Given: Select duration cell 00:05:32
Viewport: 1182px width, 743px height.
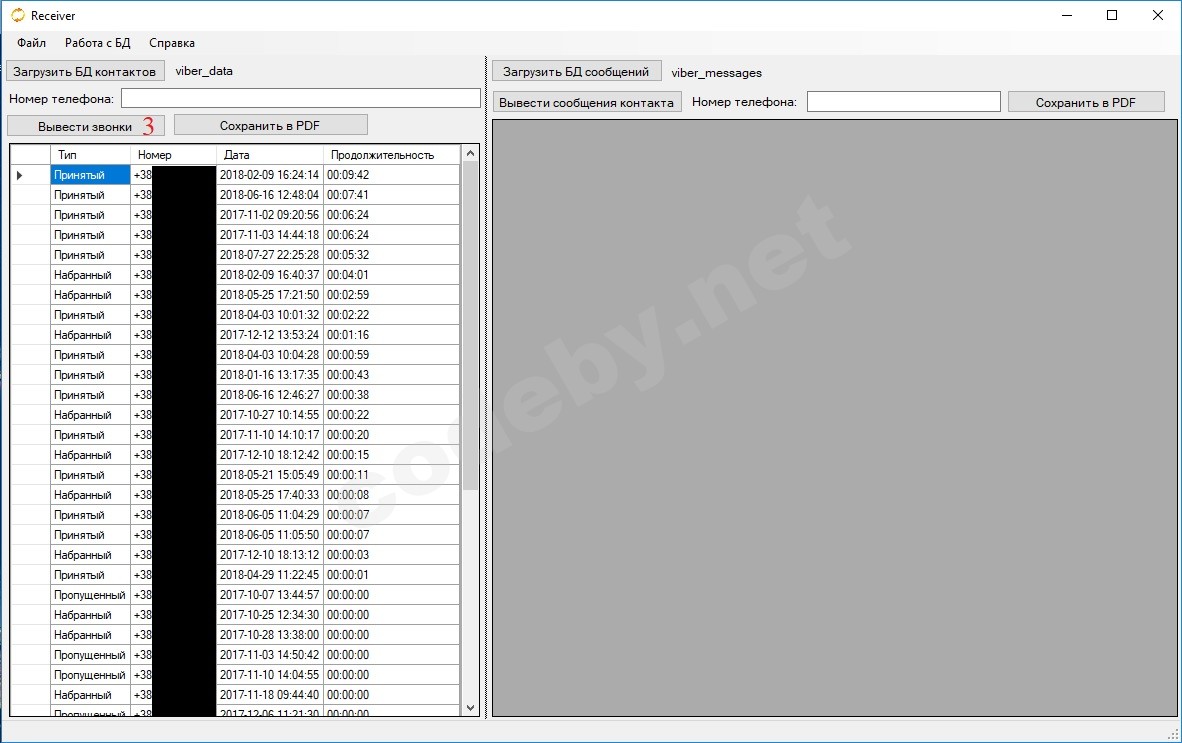Looking at the screenshot, I should tap(391, 255).
